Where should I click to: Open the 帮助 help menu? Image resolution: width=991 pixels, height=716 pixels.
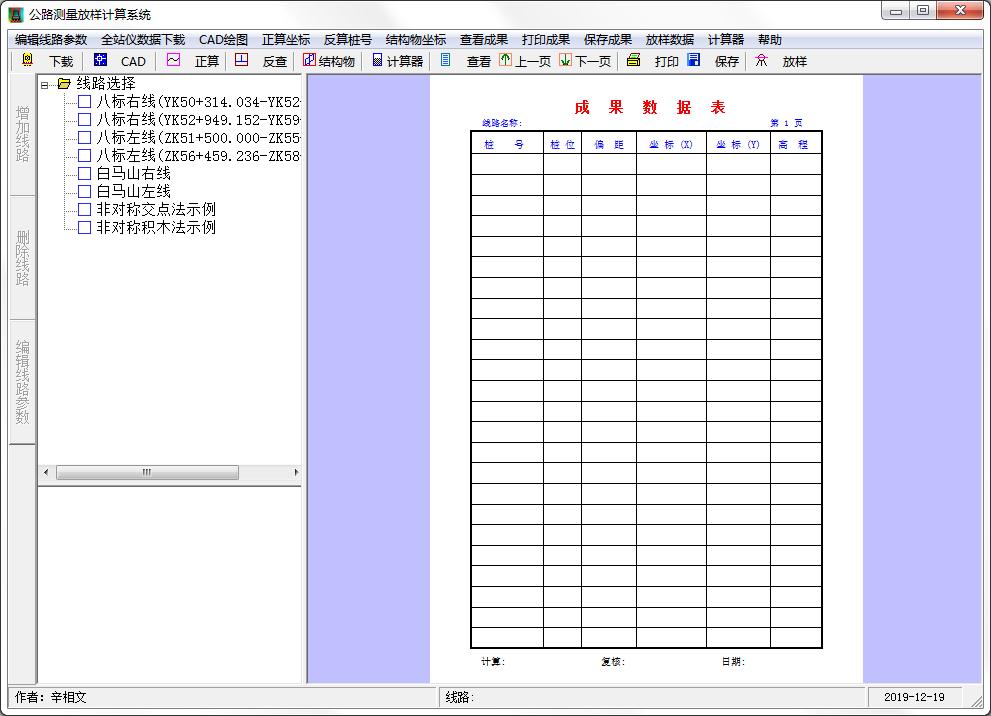(770, 40)
